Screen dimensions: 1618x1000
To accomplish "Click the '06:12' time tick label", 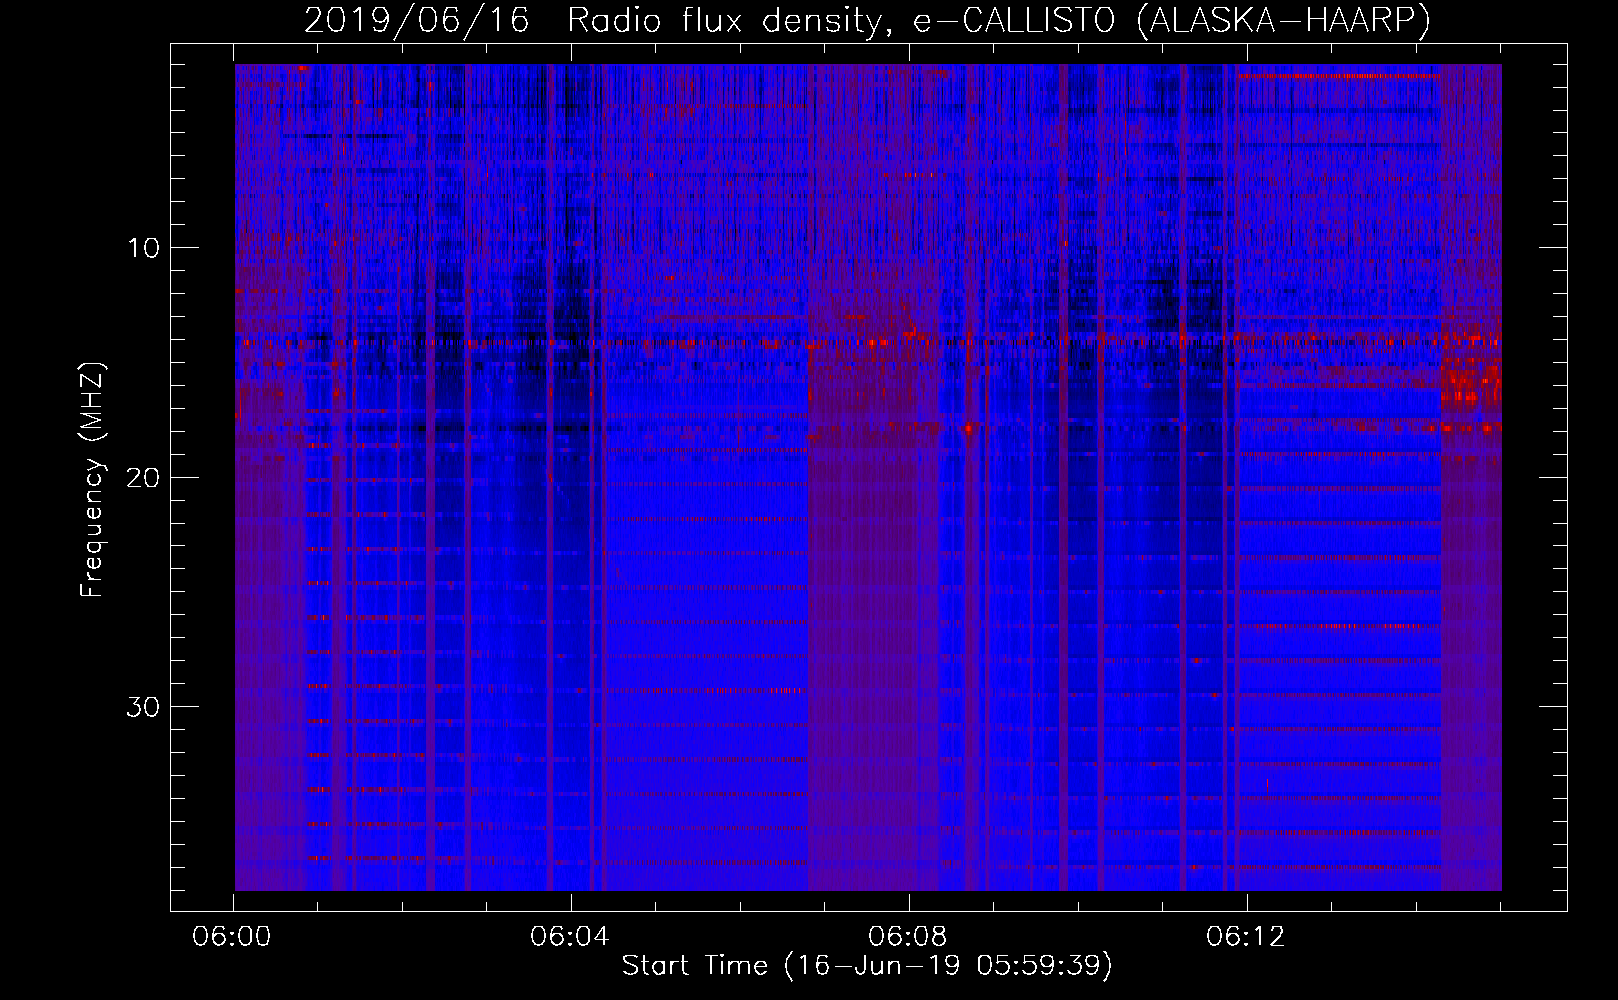I will (x=1246, y=937).
